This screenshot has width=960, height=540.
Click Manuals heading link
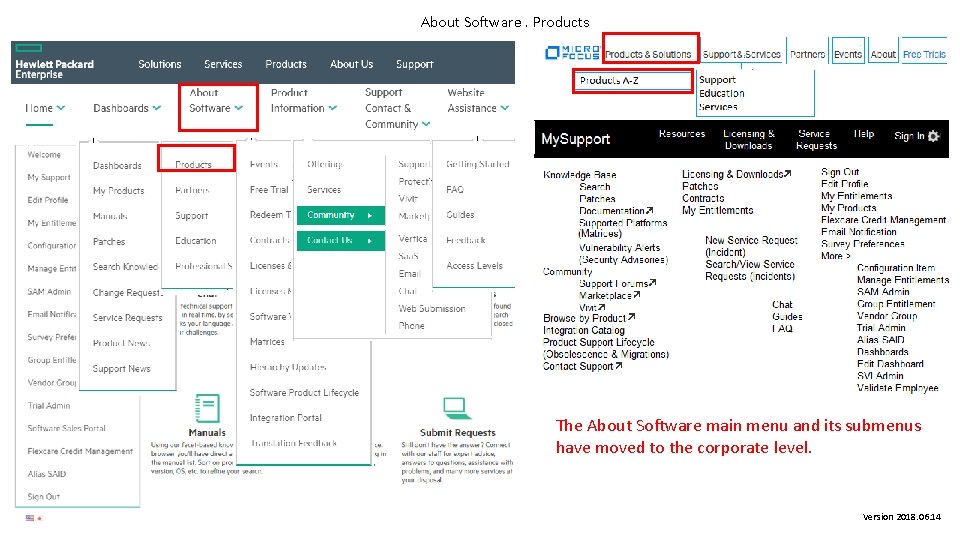[x=207, y=432]
